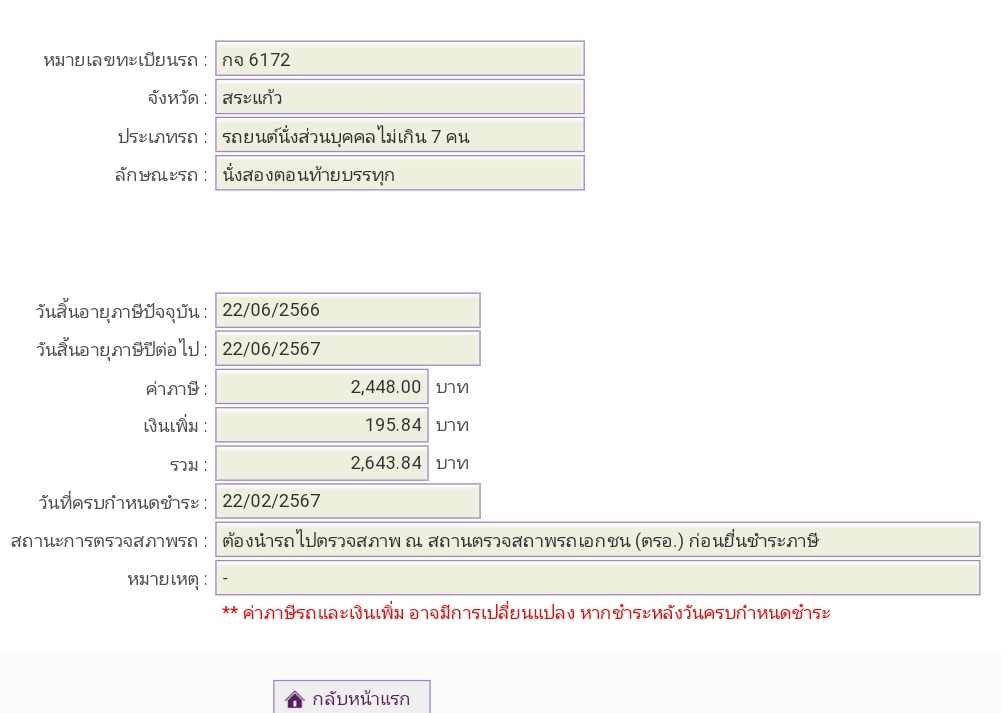Image resolution: width=1001 pixels, height=713 pixels.
Task: Click the label ประเภทรถ
Action: tap(163, 137)
